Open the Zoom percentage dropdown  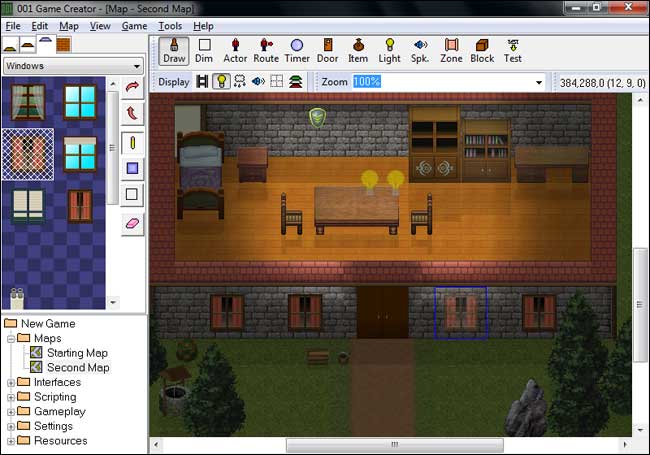(x=539, y=82)
